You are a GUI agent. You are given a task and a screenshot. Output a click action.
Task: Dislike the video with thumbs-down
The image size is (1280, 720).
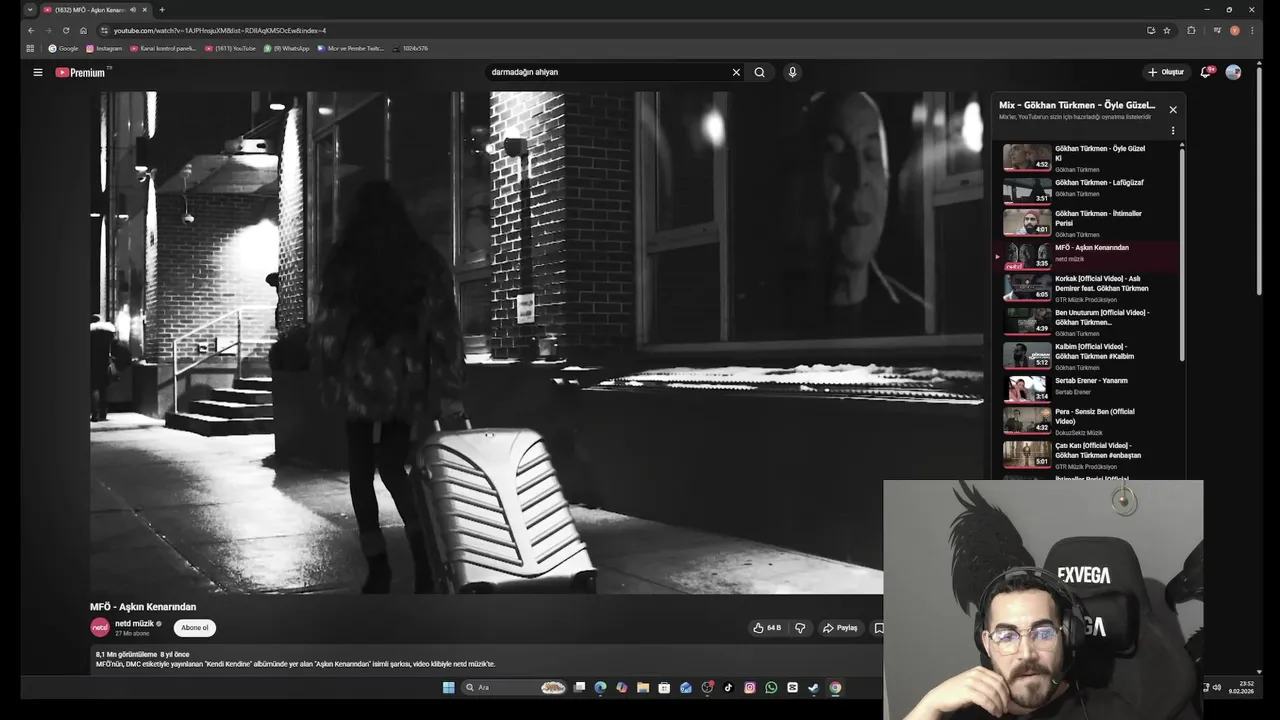click(x=800, y=628)
